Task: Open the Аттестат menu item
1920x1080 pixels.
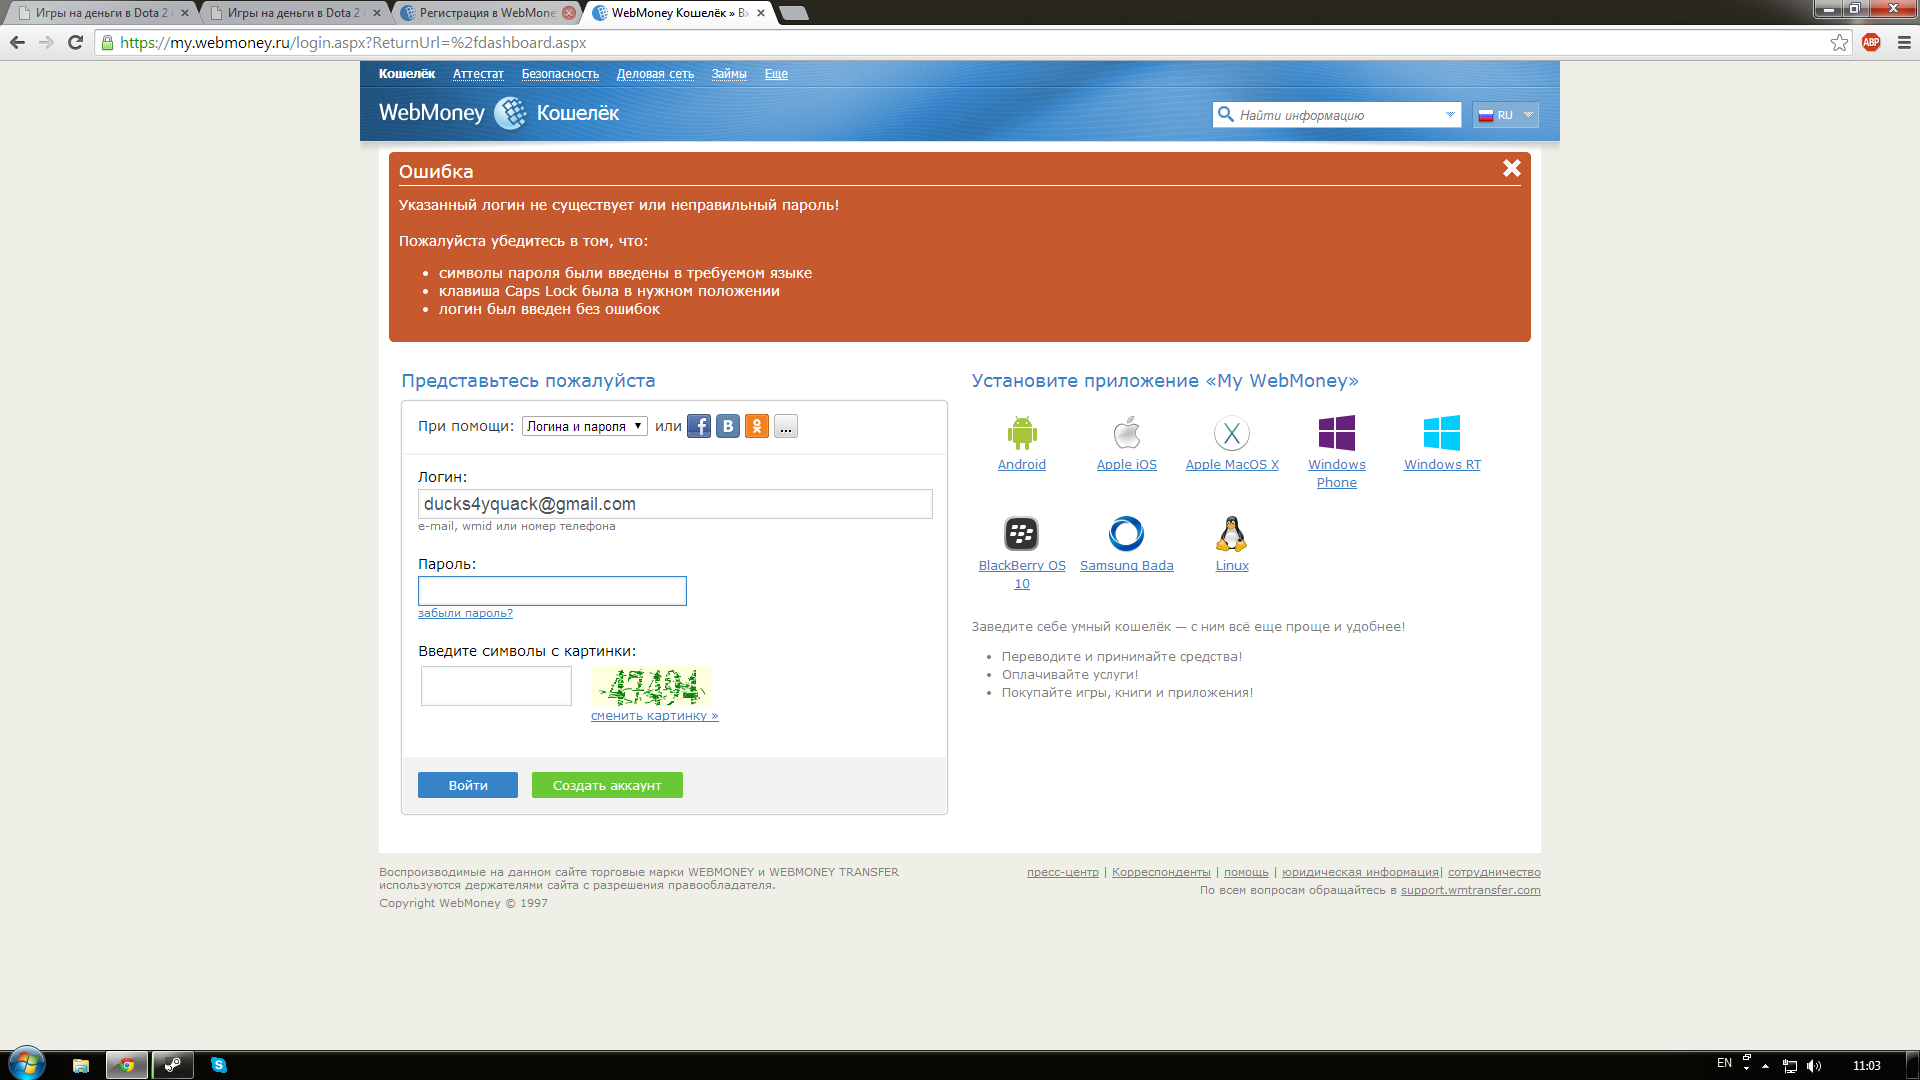Action: 478,74
